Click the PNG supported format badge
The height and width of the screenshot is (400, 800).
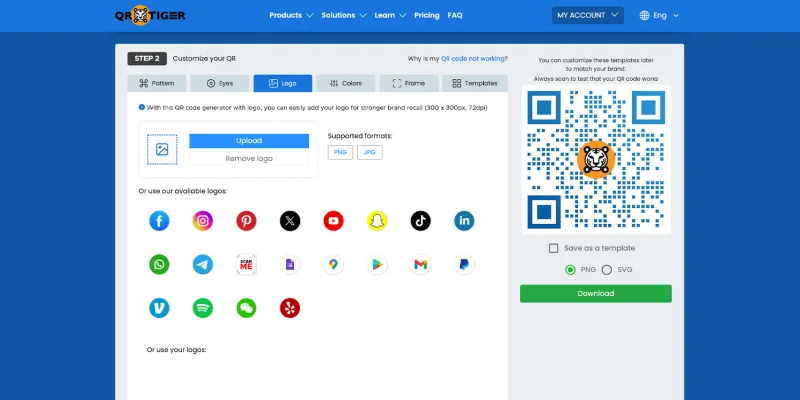[340, 153]
